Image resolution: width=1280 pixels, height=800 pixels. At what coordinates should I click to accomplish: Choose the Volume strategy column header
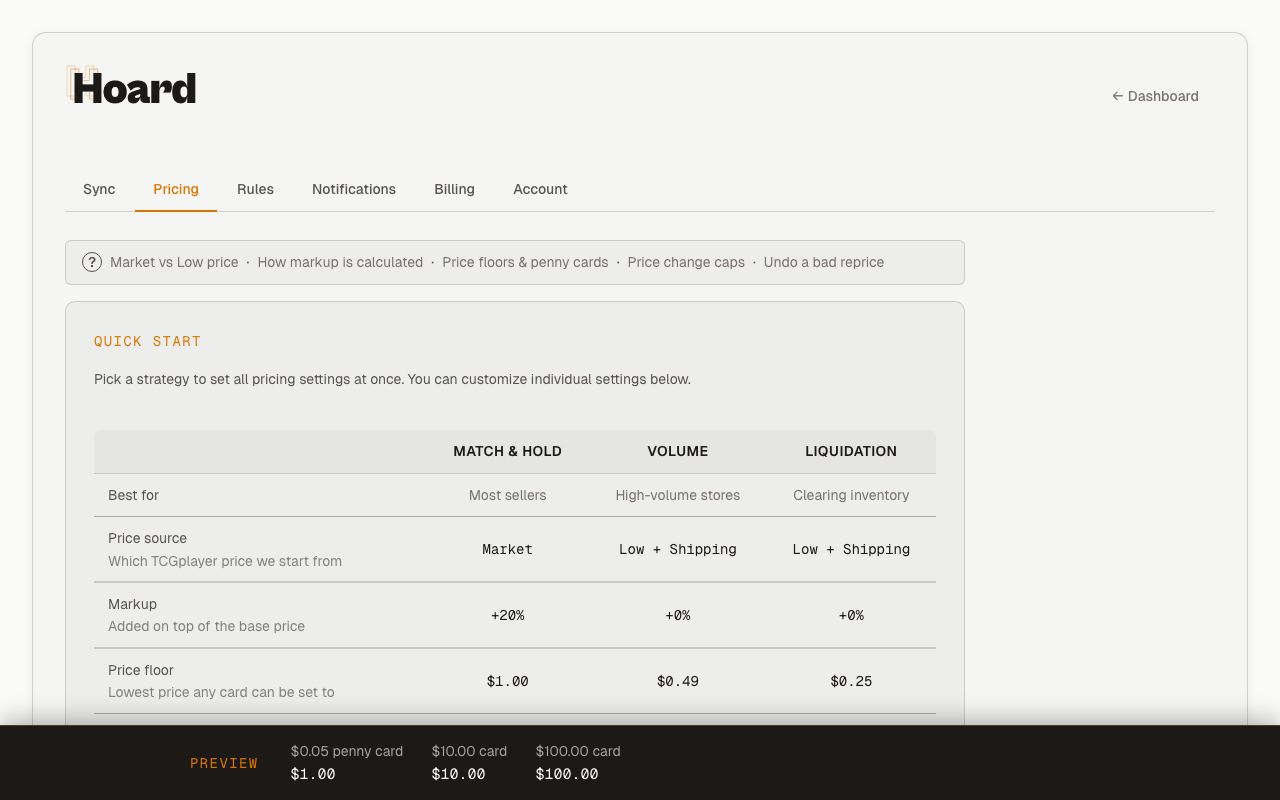point(677,451)
